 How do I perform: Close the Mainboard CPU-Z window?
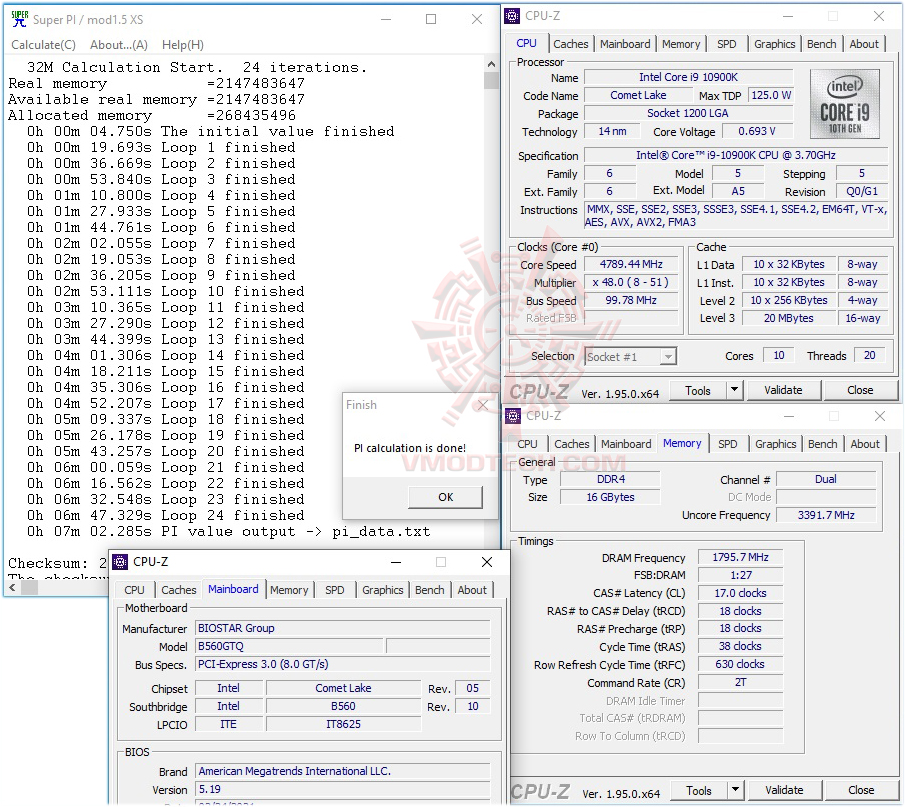(487, 562)
